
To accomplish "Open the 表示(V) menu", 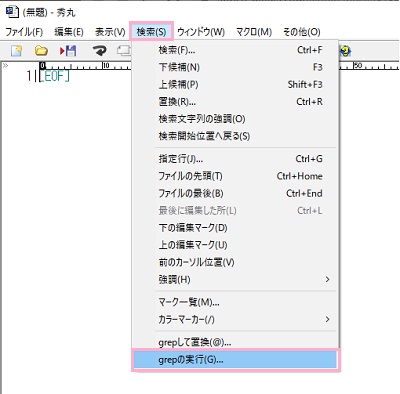I will pyautogui.click(x=110, y=32).
